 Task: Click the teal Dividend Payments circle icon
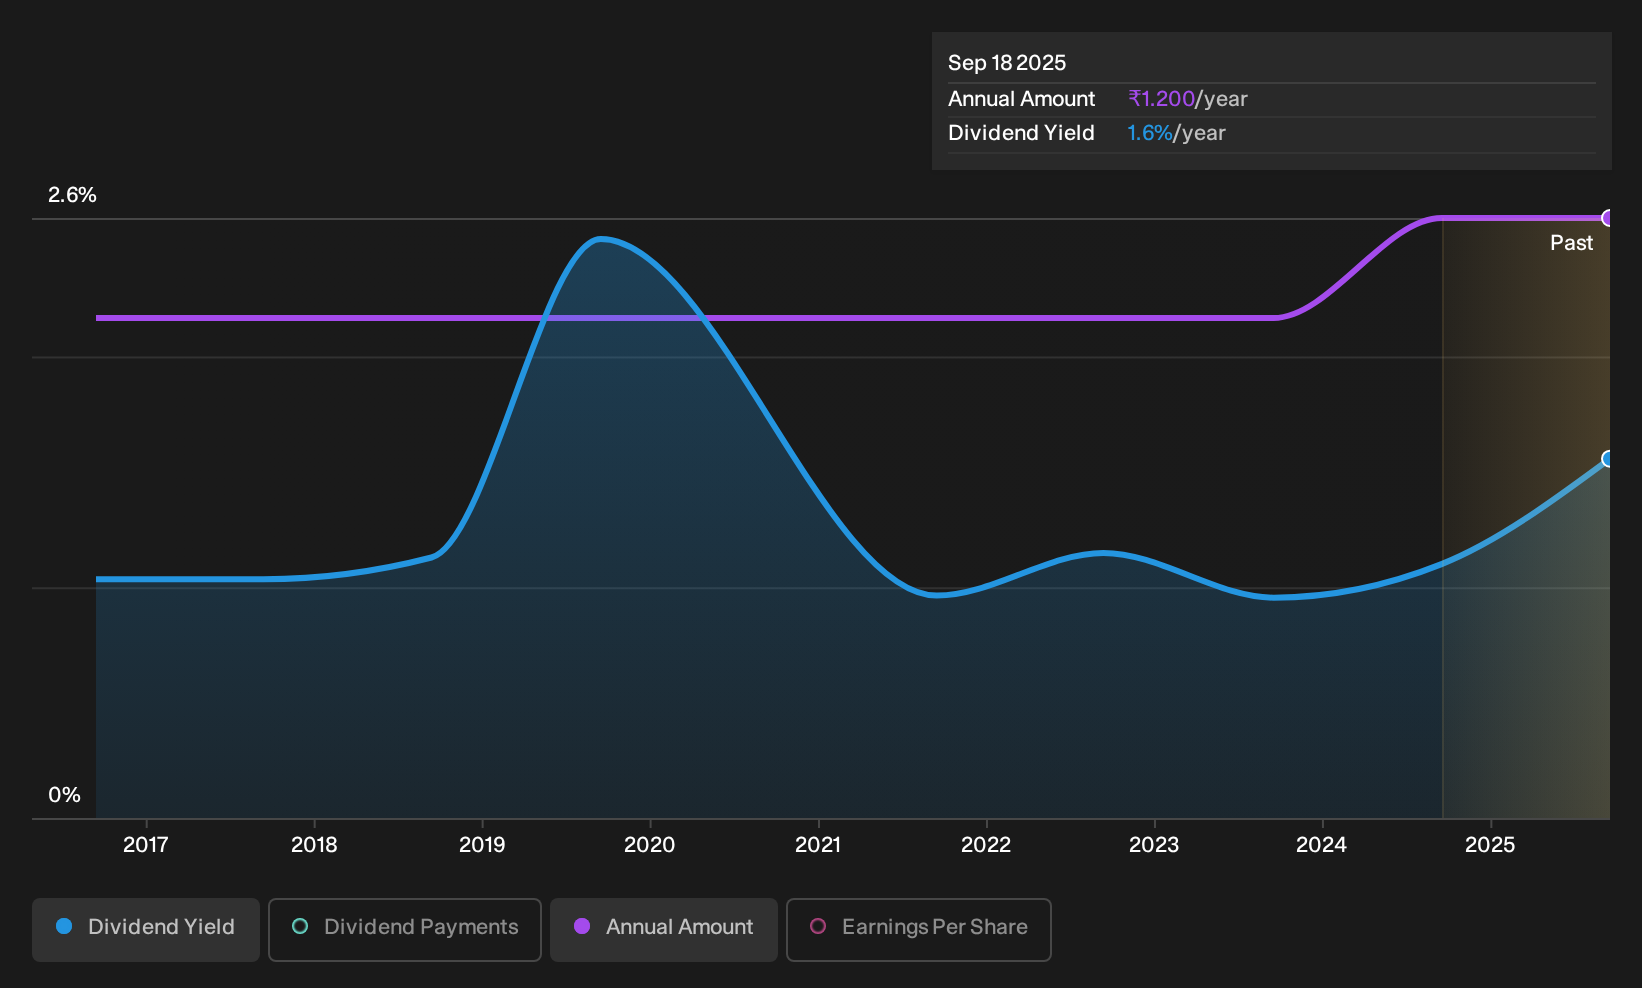pos(300,927)
